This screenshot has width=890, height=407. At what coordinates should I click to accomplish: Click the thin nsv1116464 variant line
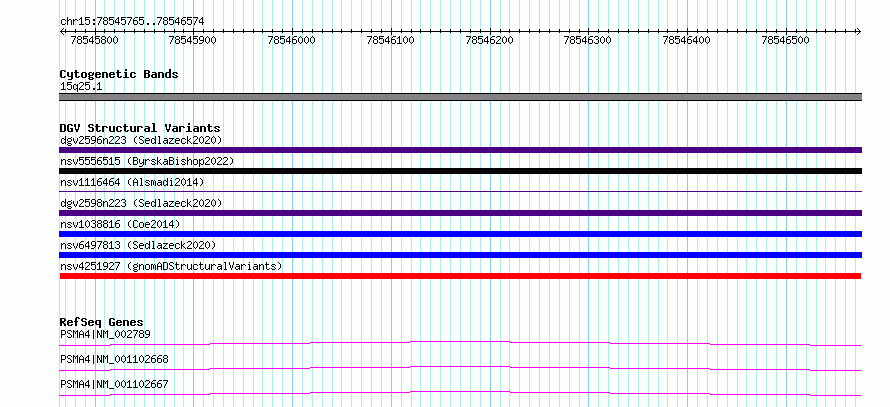[x=460, y=192]
